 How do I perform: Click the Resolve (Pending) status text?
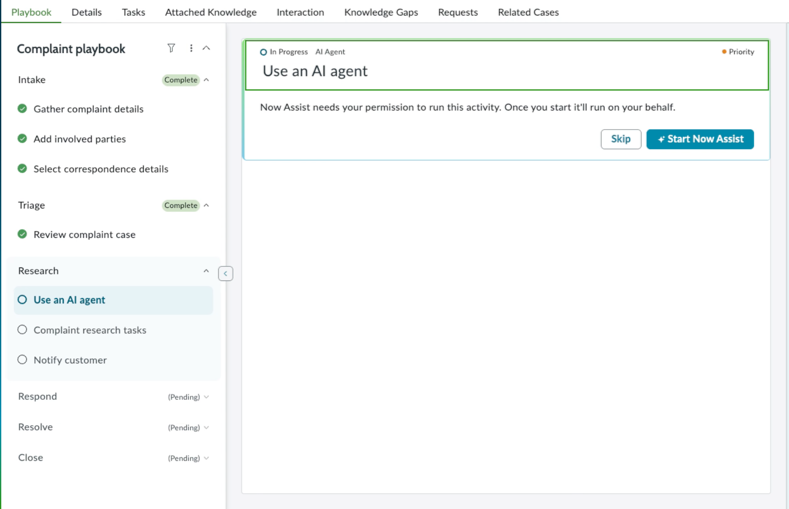[x=184, y=428]
